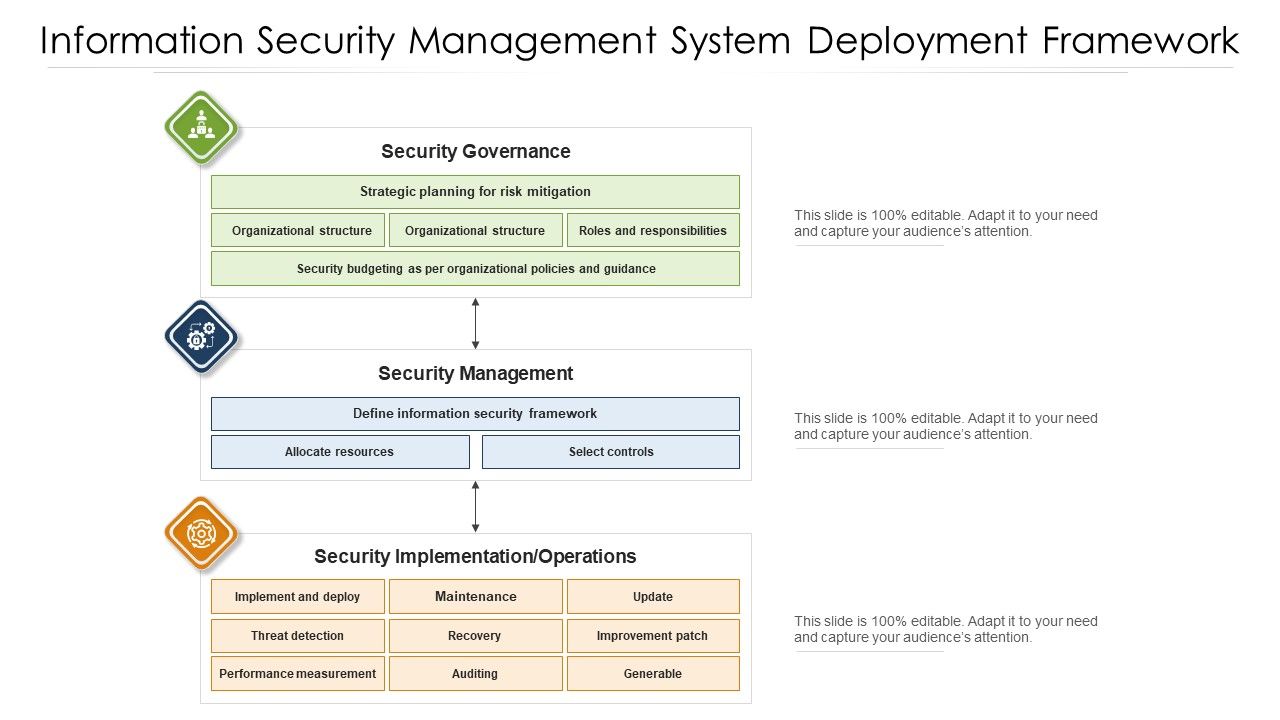1280x720 pixels.
Task: Select the Security Governance heading
Action: pos(475,151)
